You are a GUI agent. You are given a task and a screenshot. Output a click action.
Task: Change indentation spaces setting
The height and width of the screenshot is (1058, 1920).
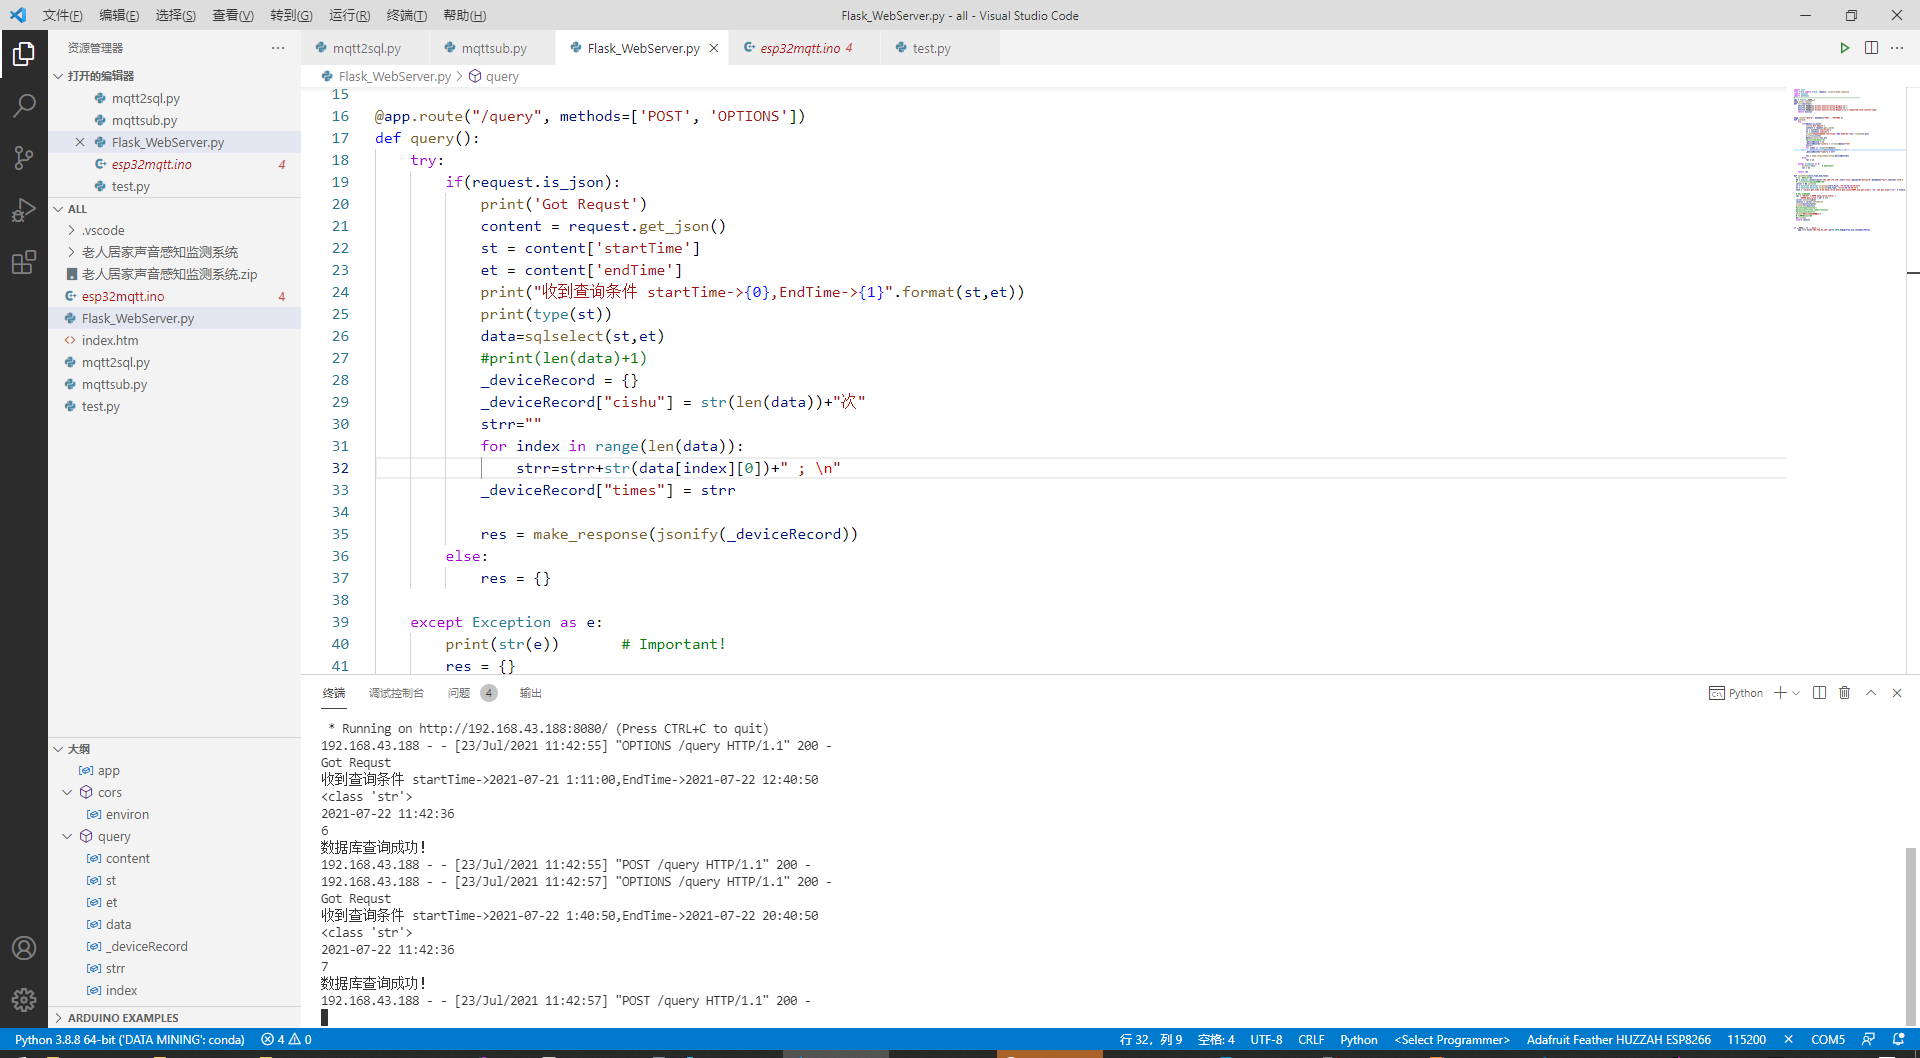pyautogui.click(x=1216, y=1040)
